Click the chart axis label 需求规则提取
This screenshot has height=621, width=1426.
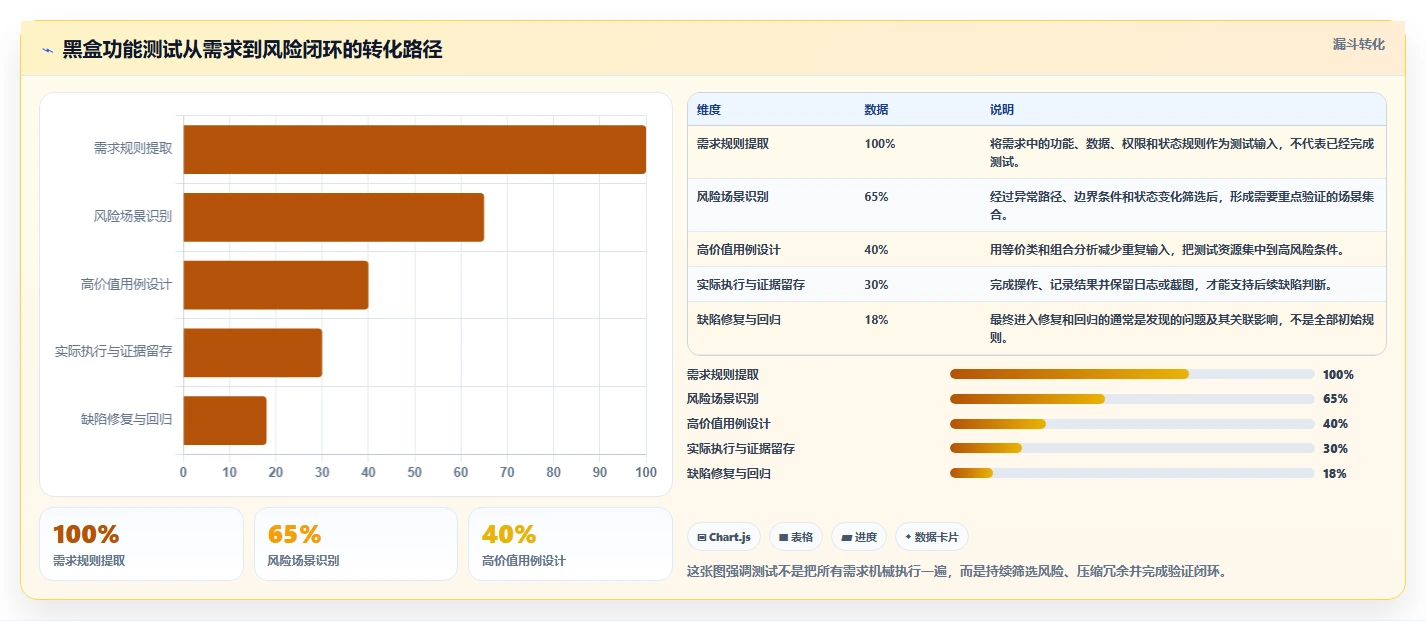pos(133,148)
